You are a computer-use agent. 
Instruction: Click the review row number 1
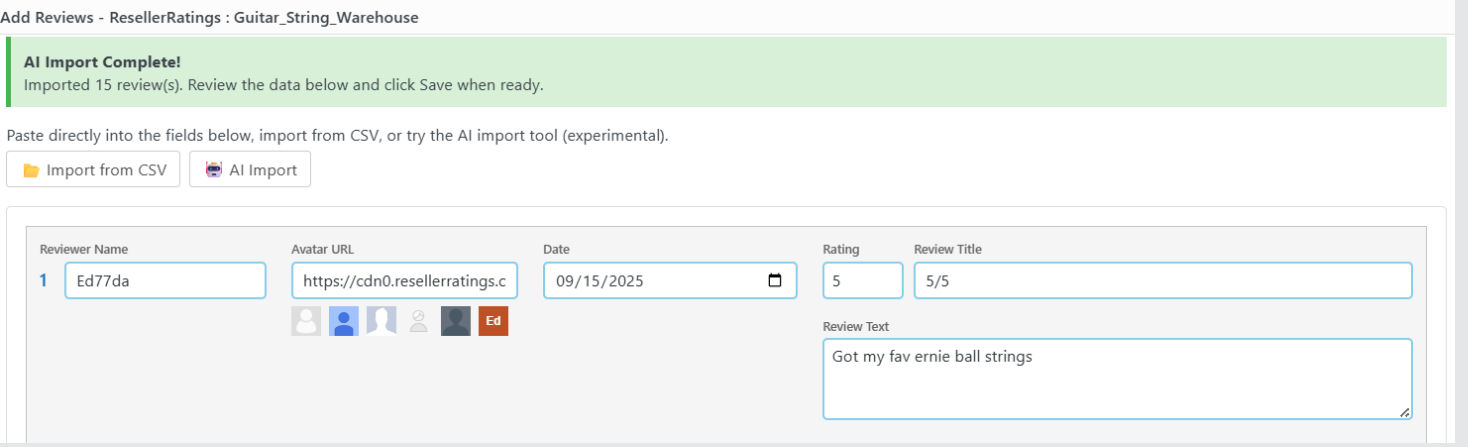click(x=44, y=281)
